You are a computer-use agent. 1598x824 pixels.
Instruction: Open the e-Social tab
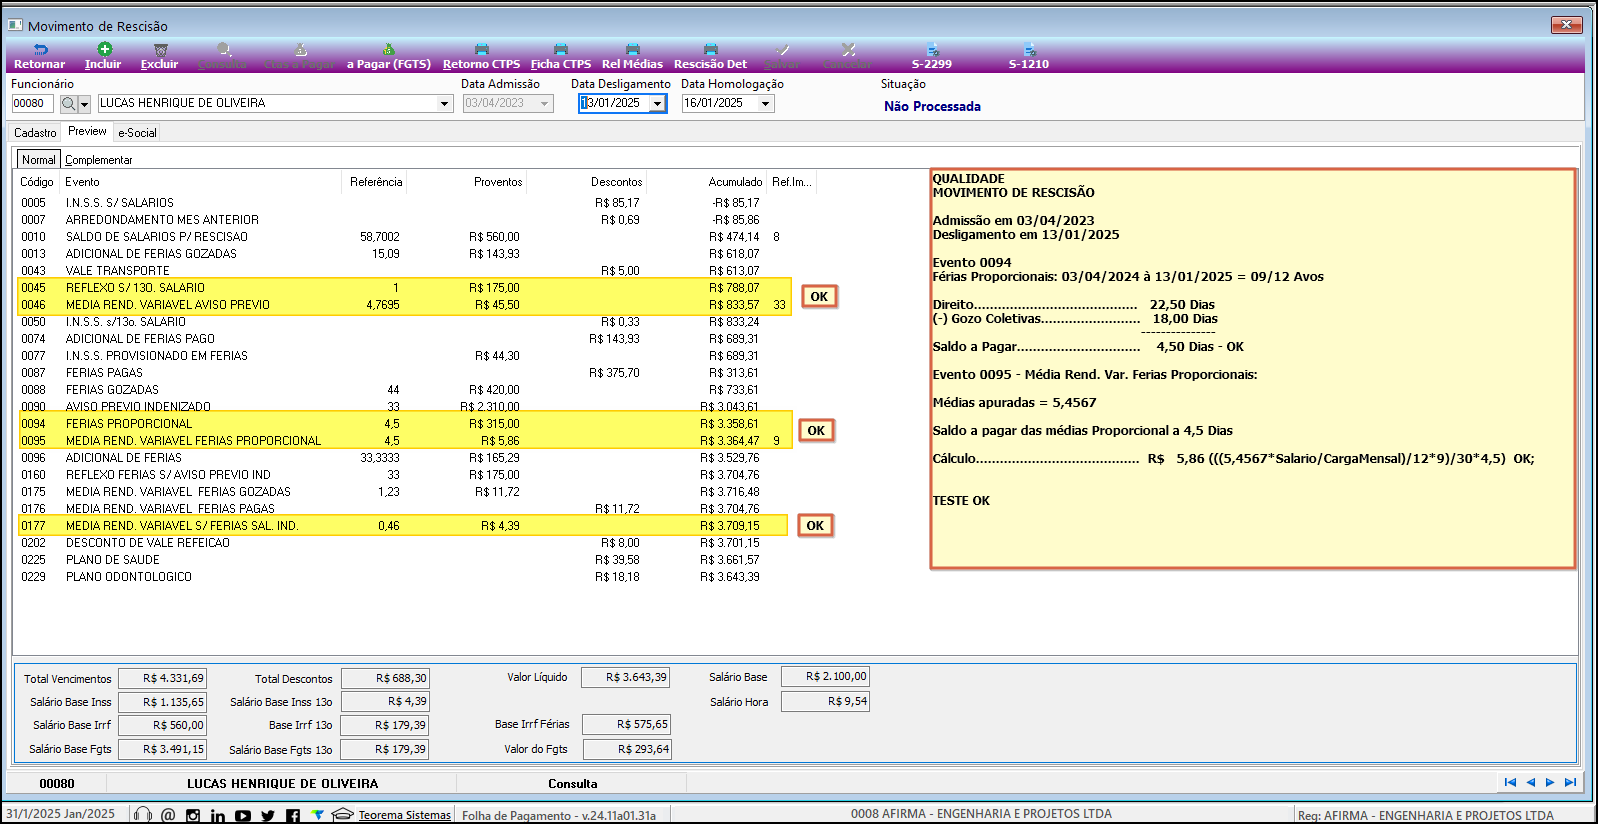pyautogui.click(x=137, y=132)
